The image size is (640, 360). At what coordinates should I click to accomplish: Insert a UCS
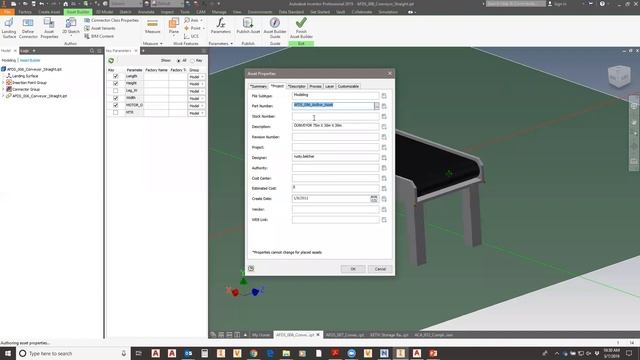tap(191, 36)
